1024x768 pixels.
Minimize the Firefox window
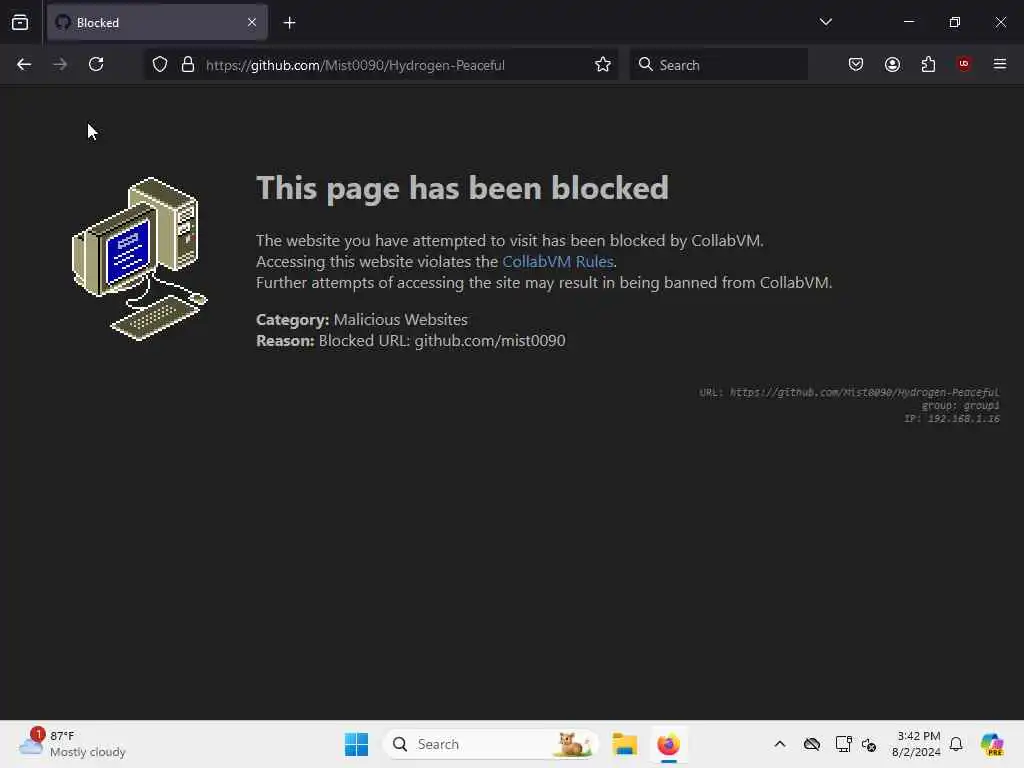point(908,22)
